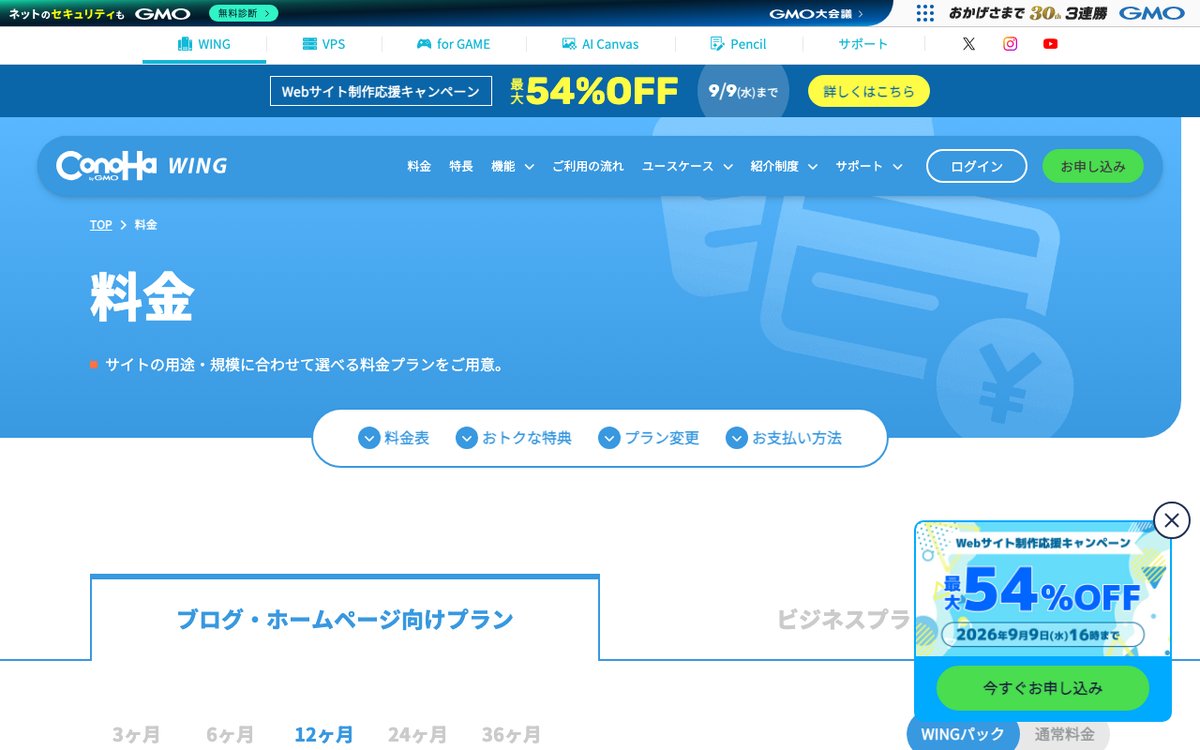This screenshot has height=750, width=1200.
Task: Open the YouTube social icon
Action: pyautogui.click(x=1050, y=44)
